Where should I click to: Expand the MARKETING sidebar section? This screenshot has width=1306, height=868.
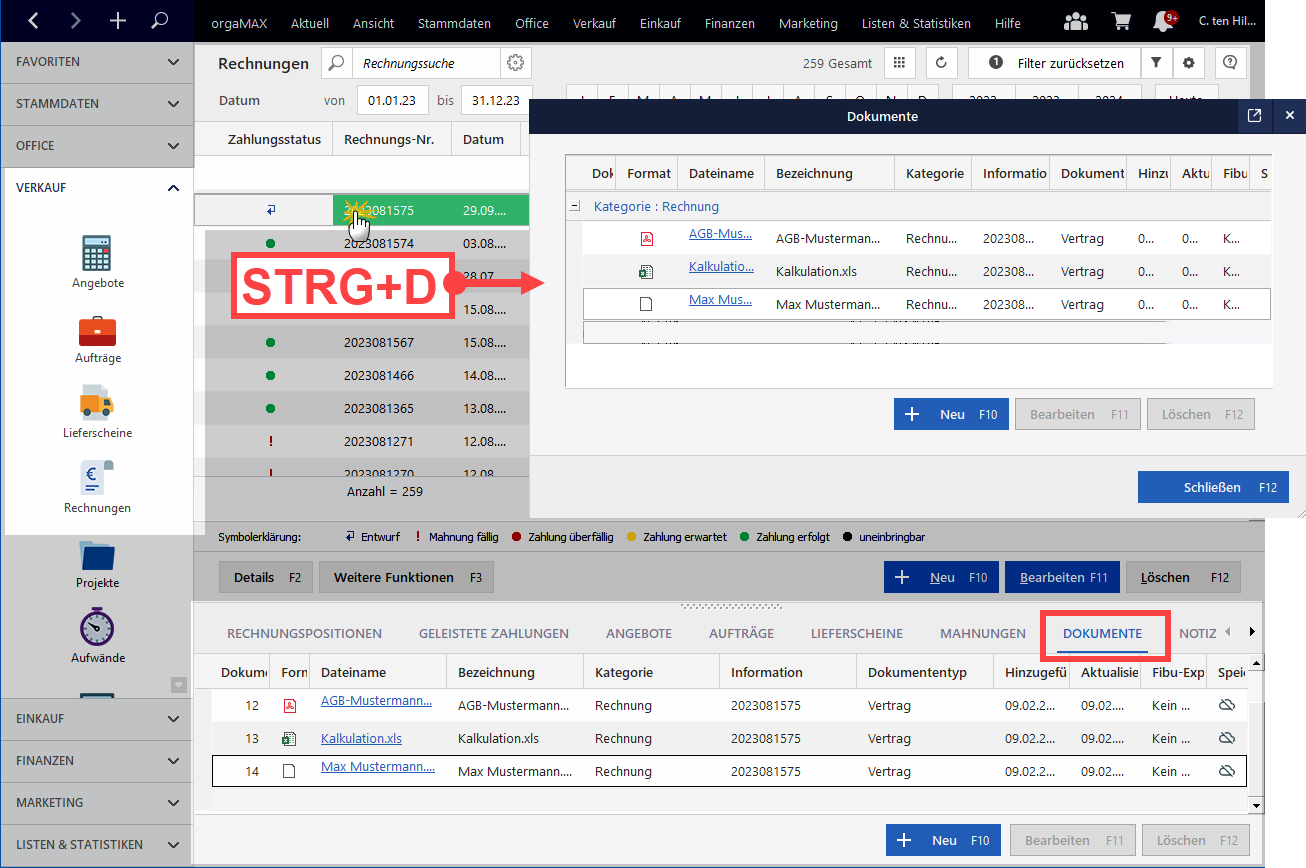click(x=96, y=803)
